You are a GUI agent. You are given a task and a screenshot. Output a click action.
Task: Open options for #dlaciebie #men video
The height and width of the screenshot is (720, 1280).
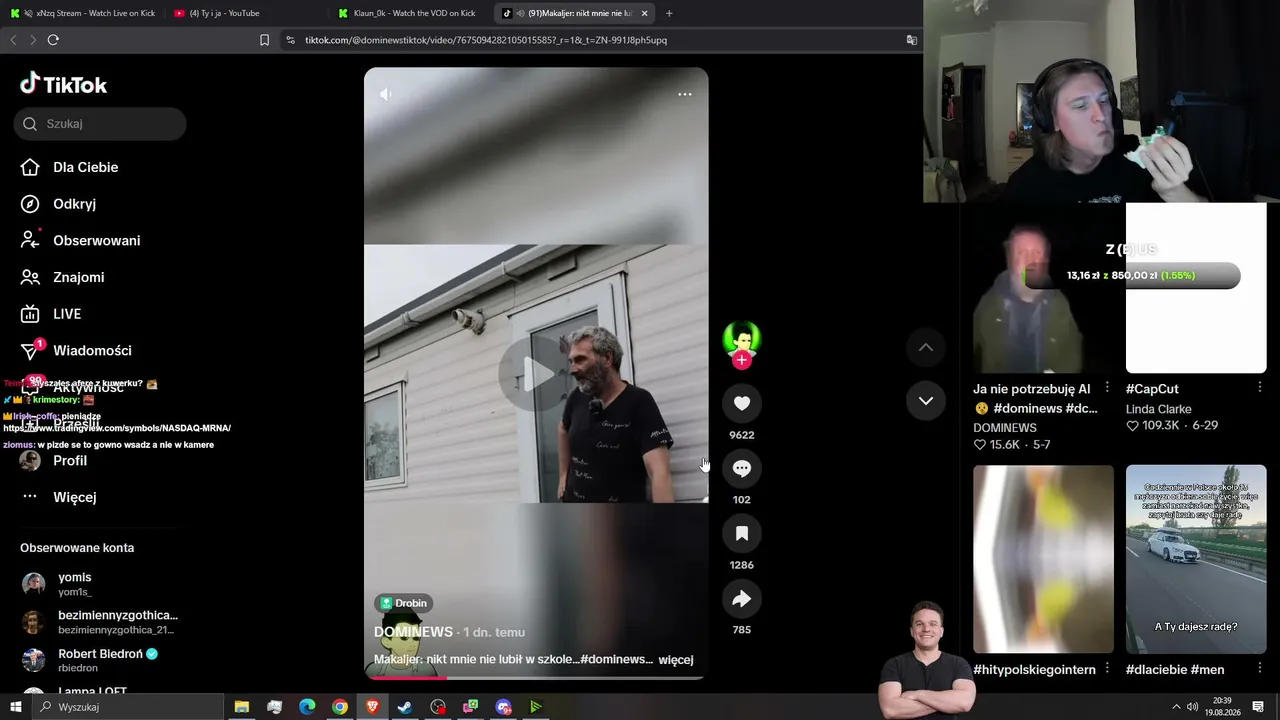(x=1260, y=669)
